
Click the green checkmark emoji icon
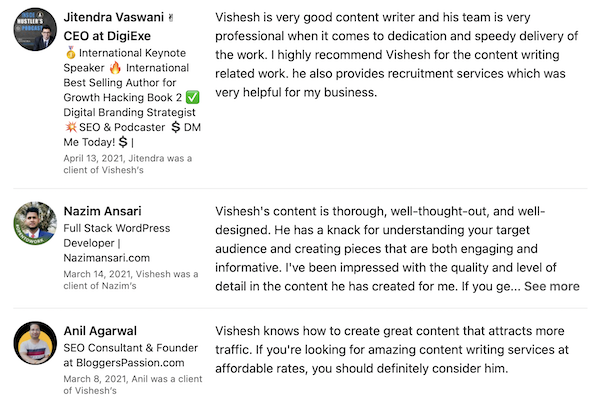tap(192, 98)
